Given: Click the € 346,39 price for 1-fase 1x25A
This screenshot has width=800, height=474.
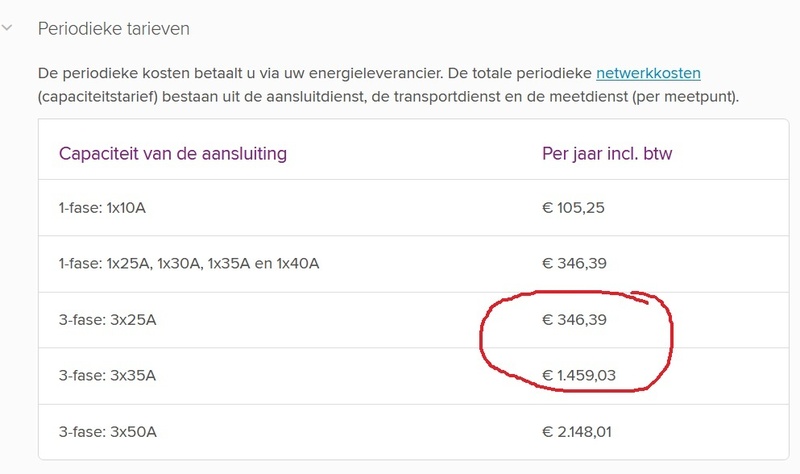Looking at the screenshot, I should click(574, 263).
